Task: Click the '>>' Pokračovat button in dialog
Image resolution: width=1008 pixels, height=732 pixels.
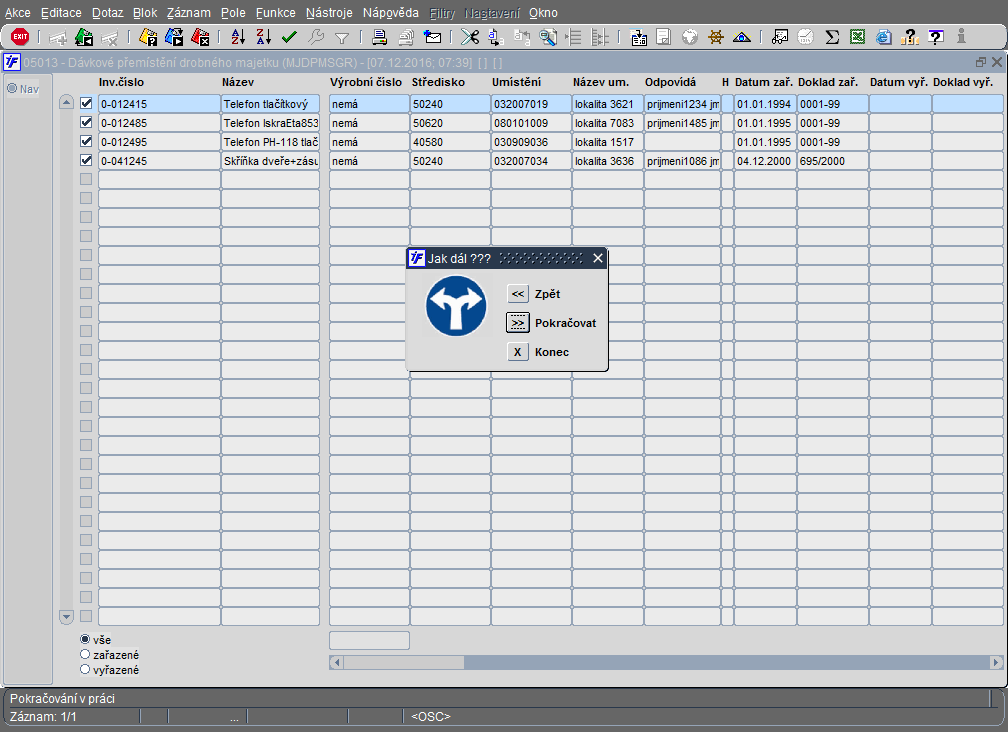Action: coord(518,323)
